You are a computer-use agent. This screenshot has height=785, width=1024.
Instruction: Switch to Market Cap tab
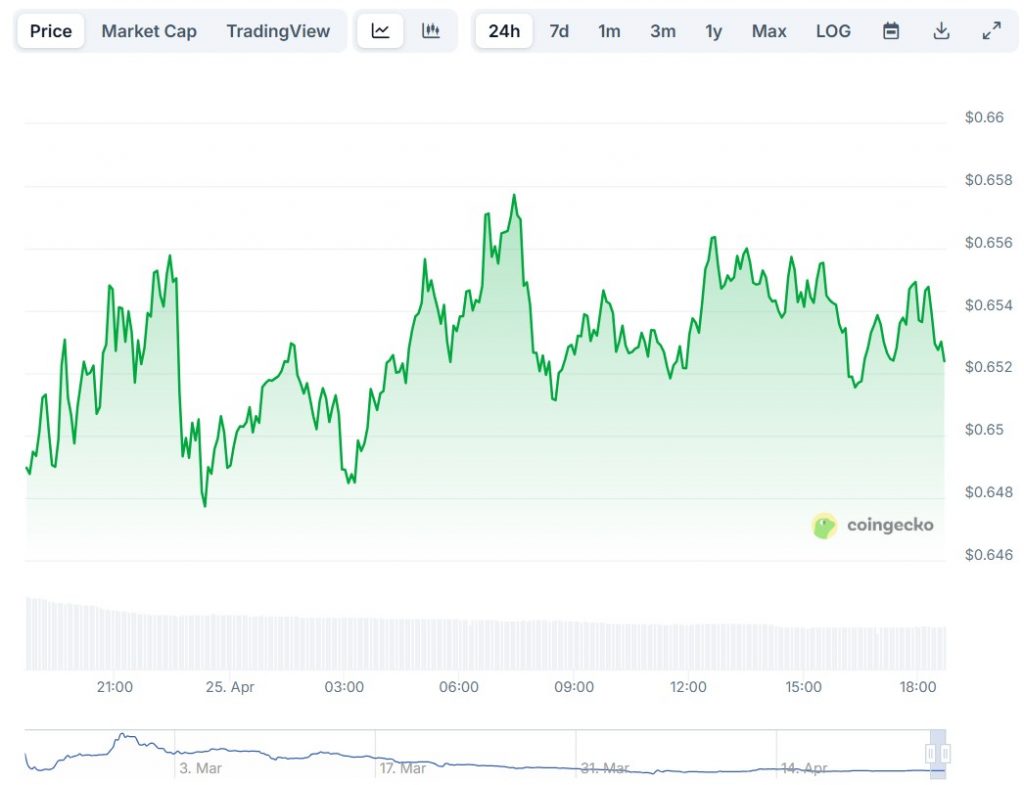149,31
